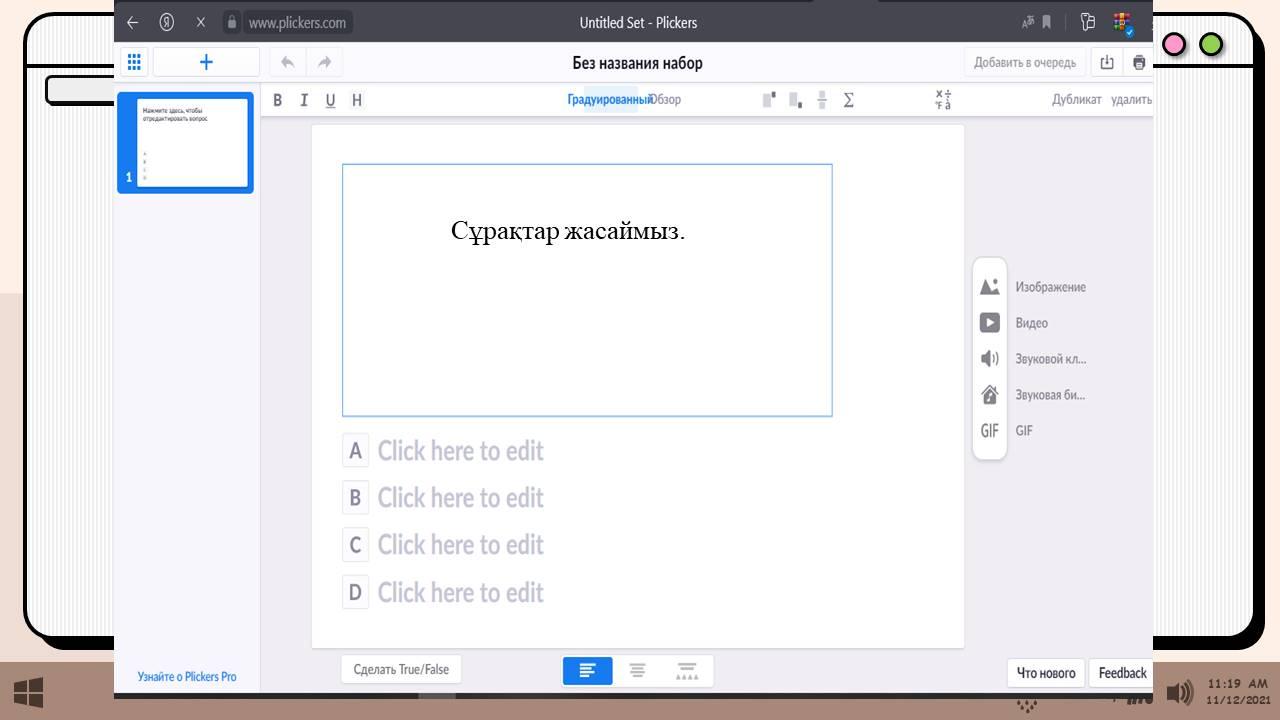
Task: Open the Feedback button
Action: pos(1122,673)
